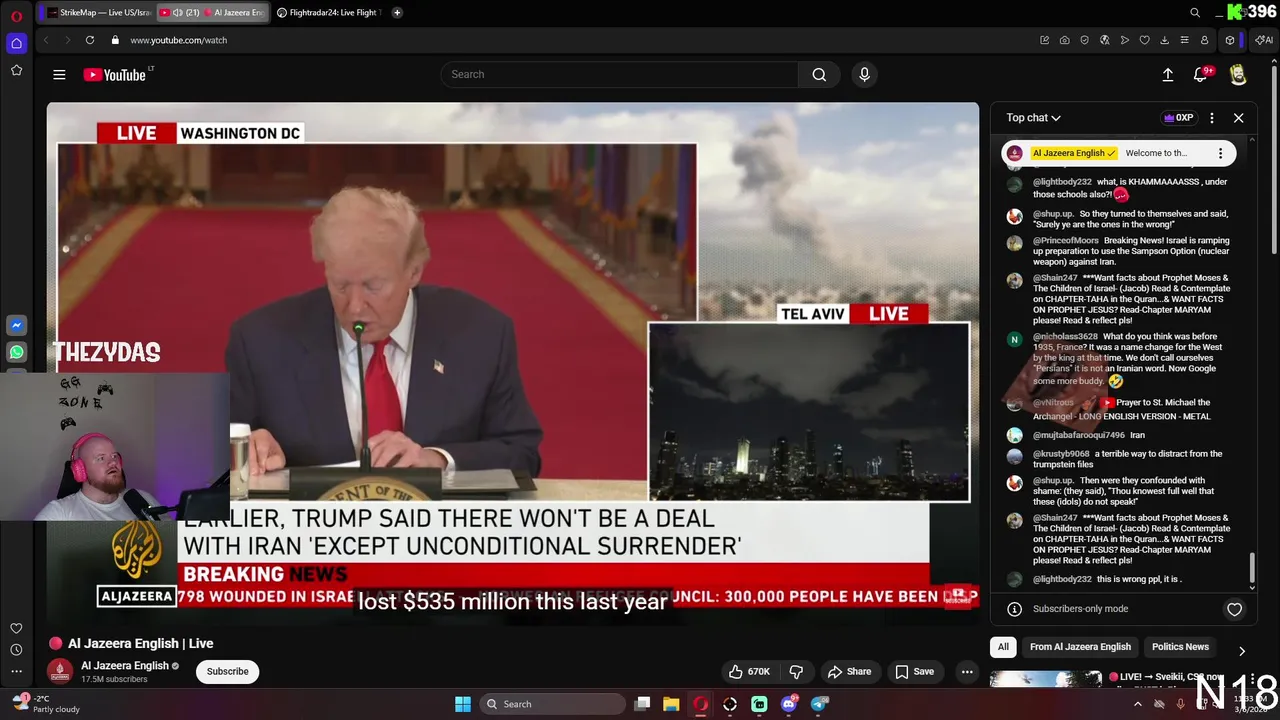Image resolution: width=1280 pixels, height=720 pixels.
Task: Open Opera sidebar three-dot setup menu
Action: point(16,672)
